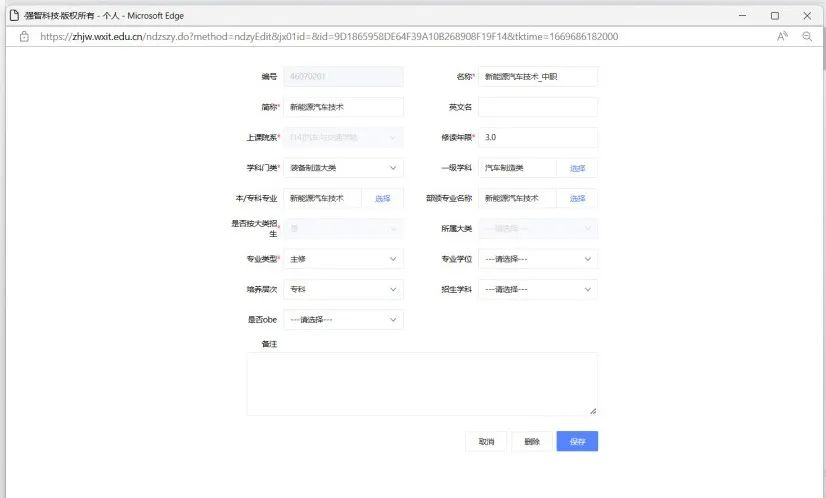Viewport: 826px width, 498px height.
Task: Maximize the Edge popup window
Action: pyautogui.click(x=774, y=15)
